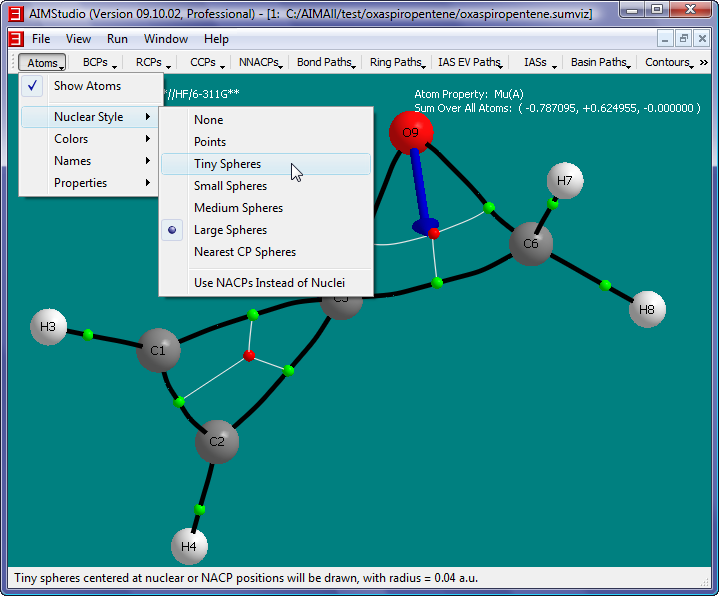Open the BCPs toolbar dropdown
This screenshot has width=719, height=596.
pyautogui.click(x=100, y=63)
